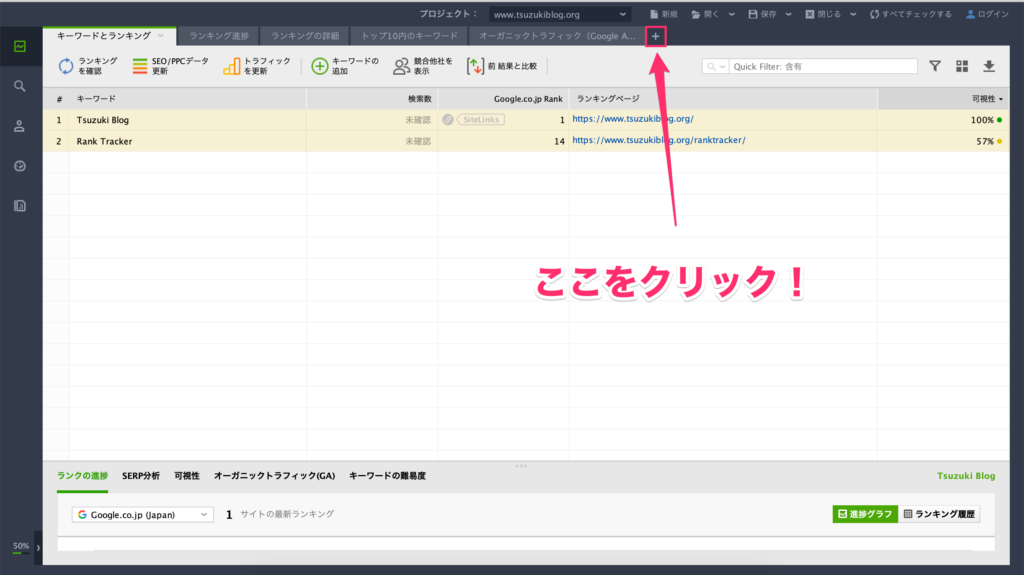Switch to ランキング進捗 tab
The image size is (1024, 575).
(x=219, y=36)
